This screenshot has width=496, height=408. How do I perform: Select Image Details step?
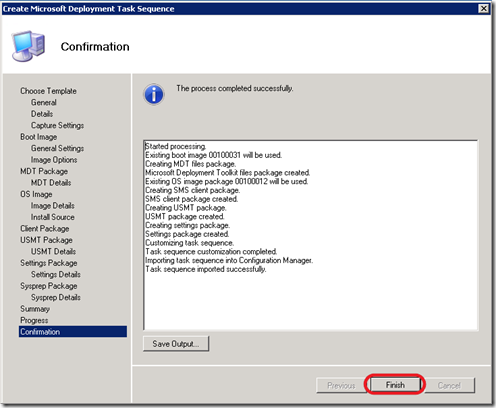tap(53, 206)
